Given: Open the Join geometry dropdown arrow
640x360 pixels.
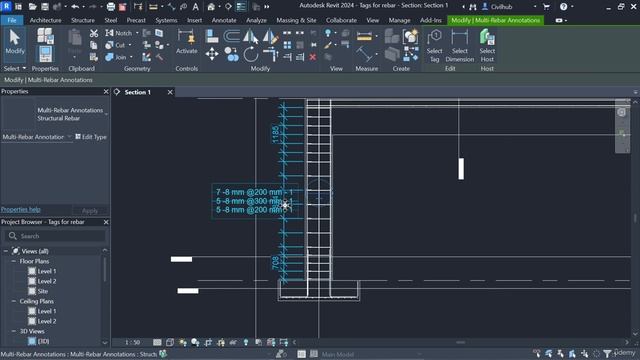Looking at the screenshot, I should tap(131, 57).
